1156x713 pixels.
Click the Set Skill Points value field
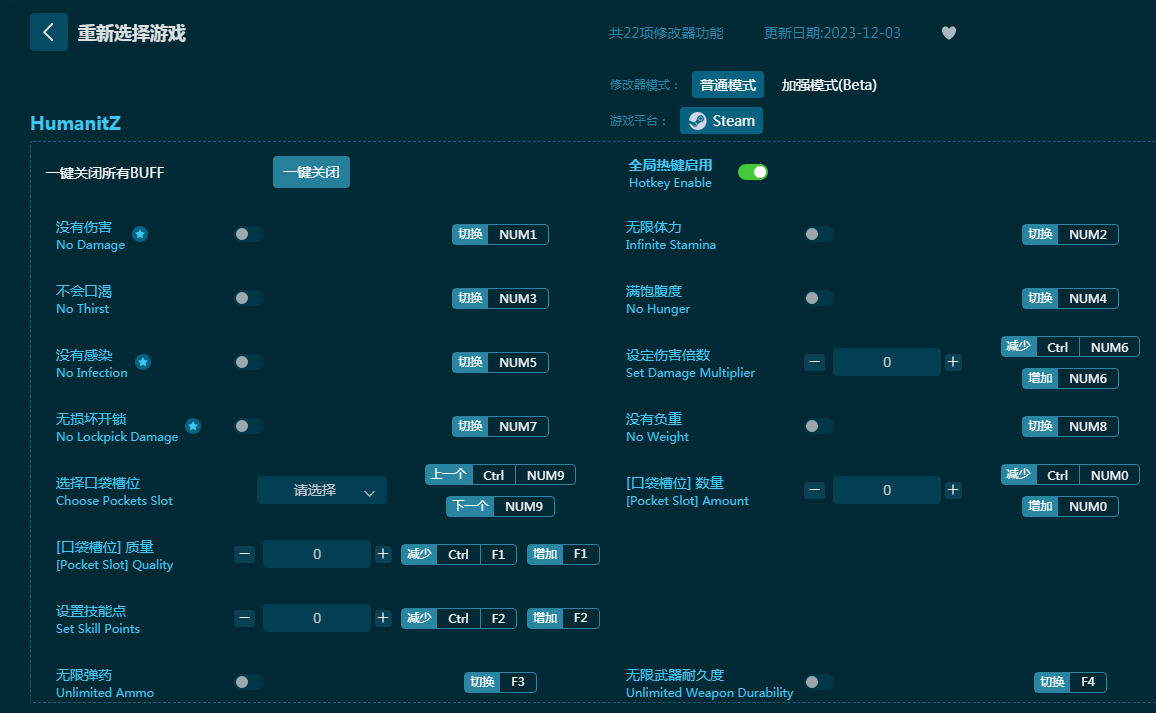coord(317,619)
